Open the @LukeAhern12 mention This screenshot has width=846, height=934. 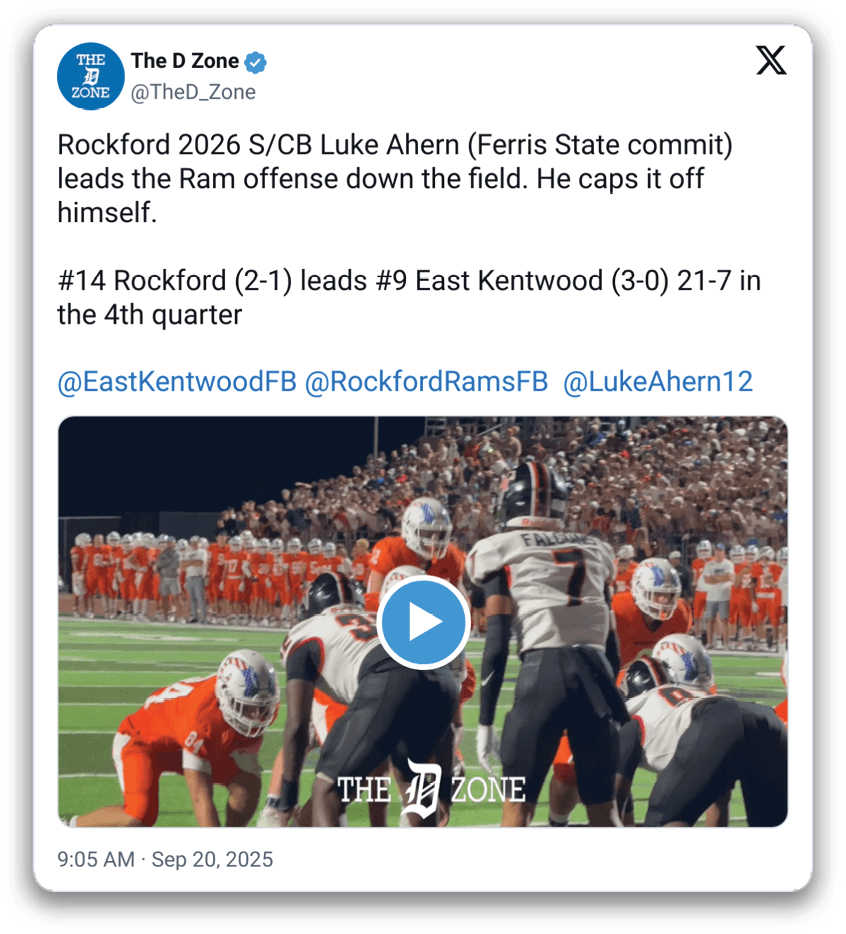tap(658, 382)
